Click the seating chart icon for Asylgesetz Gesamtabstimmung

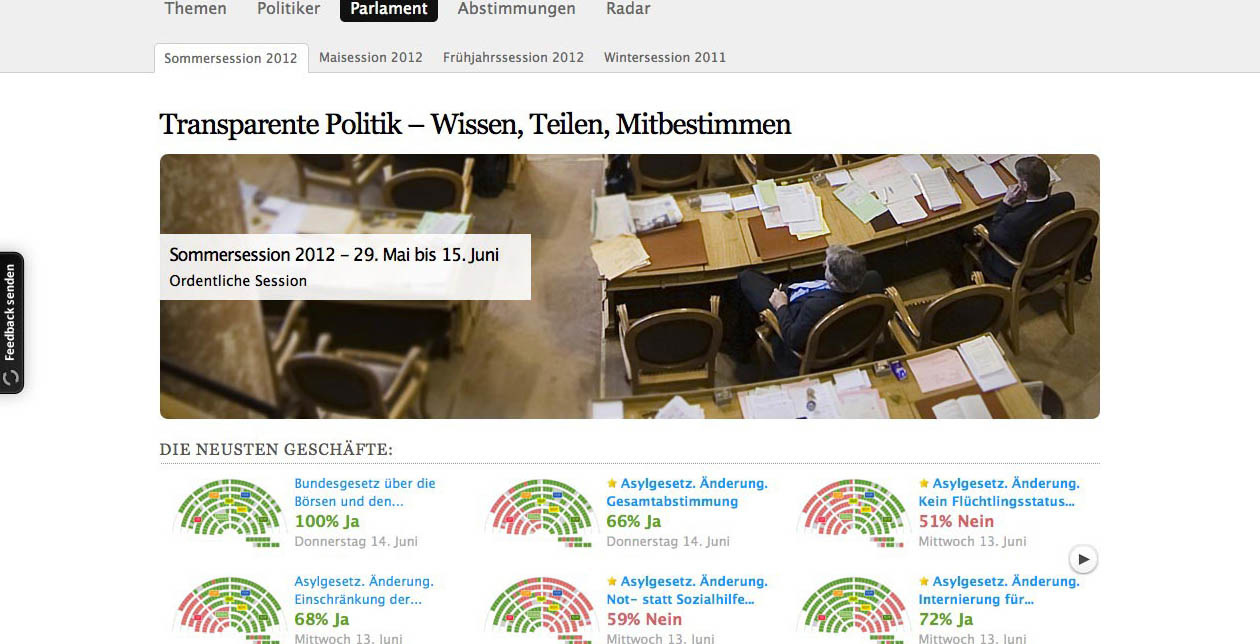540,511
